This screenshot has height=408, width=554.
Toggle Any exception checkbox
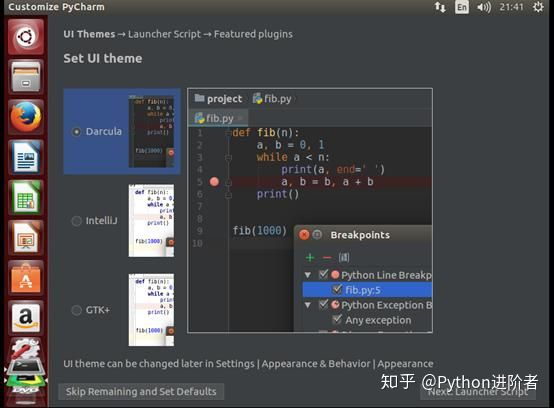coord(337,320)
